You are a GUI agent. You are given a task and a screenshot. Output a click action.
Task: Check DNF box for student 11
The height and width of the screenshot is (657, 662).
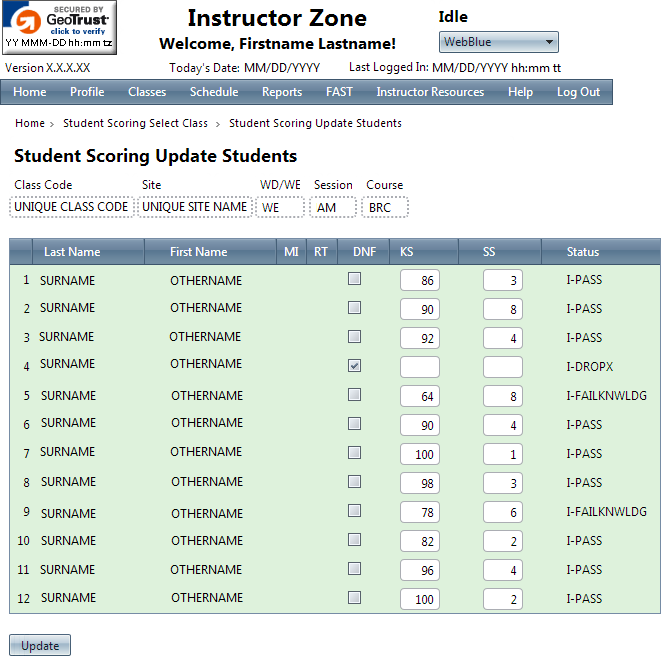point(354,569)
